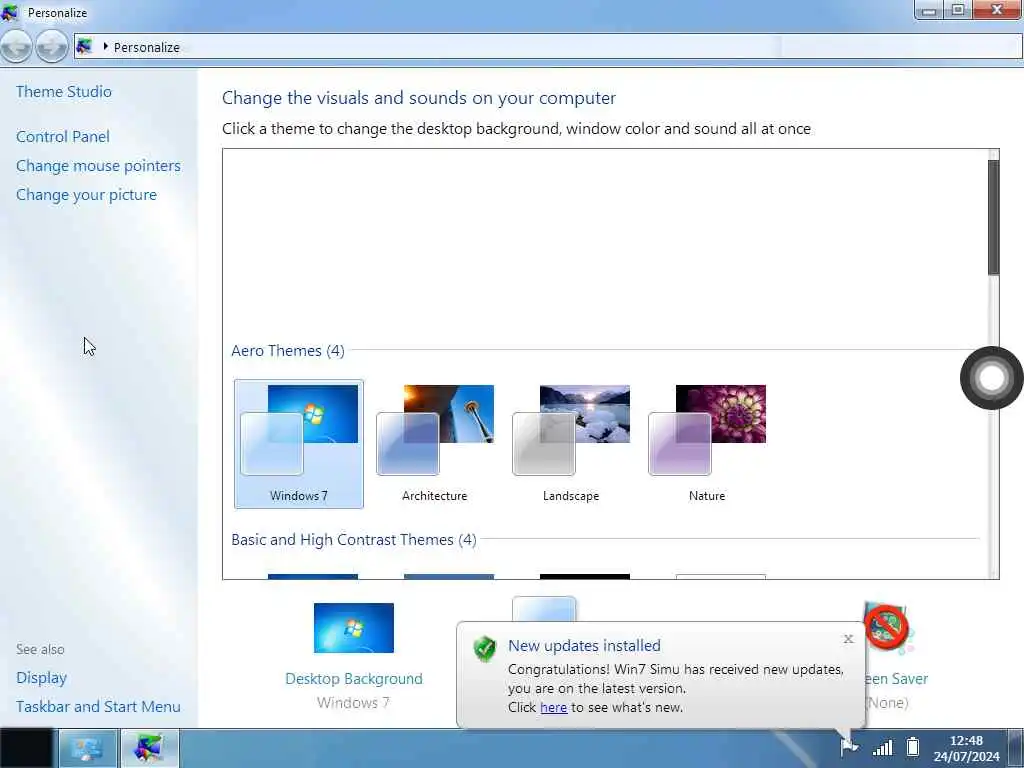
Task: Close the New updates installed notification
Action: 848,639
